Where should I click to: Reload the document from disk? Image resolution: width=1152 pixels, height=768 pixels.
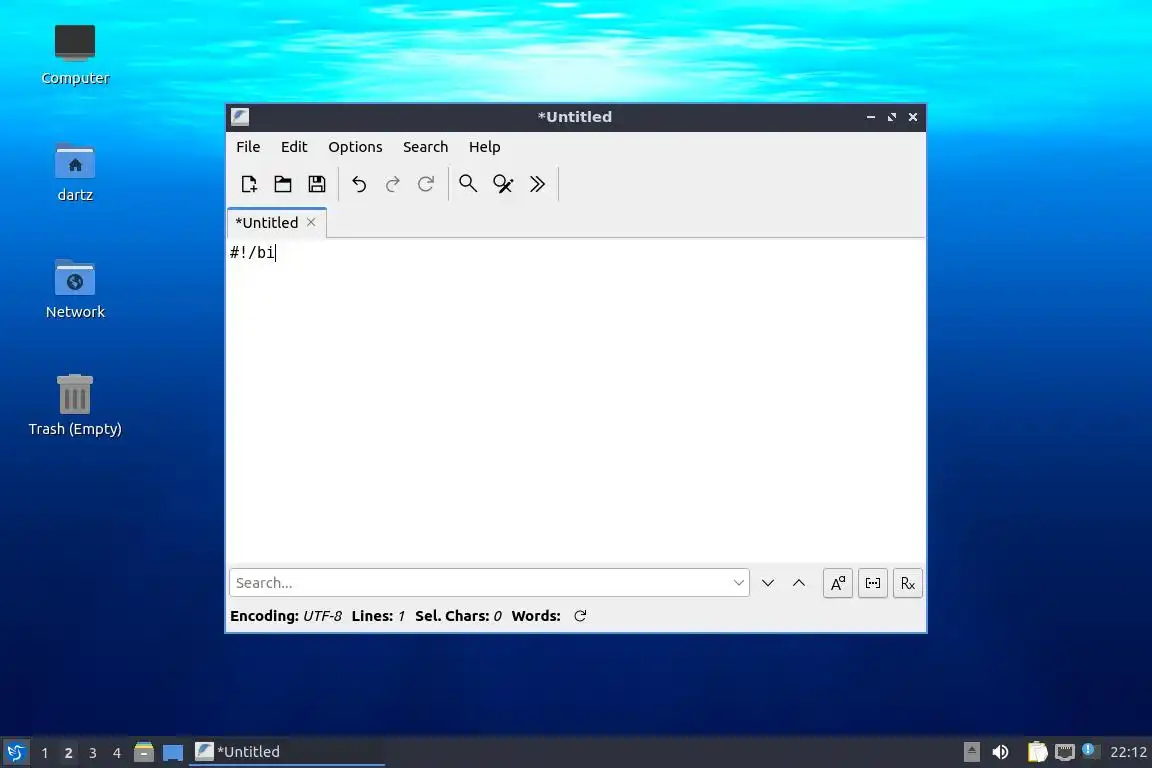(426, 184)
